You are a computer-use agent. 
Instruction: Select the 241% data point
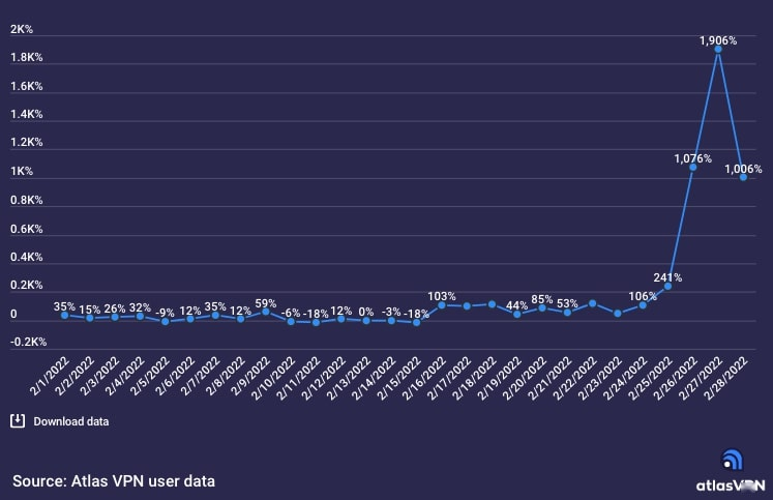click(668, 286)
